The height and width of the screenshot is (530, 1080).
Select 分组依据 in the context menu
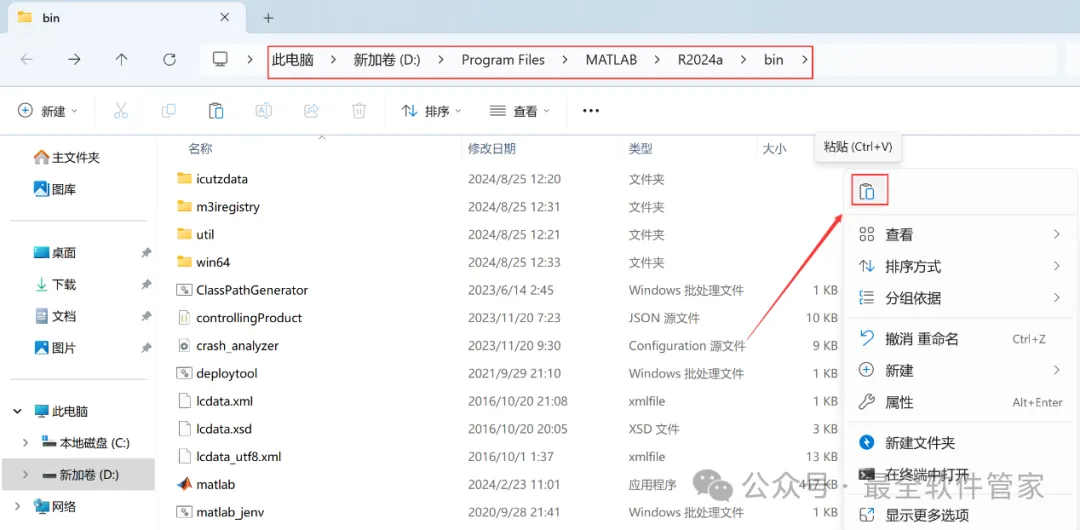point(960,298)
